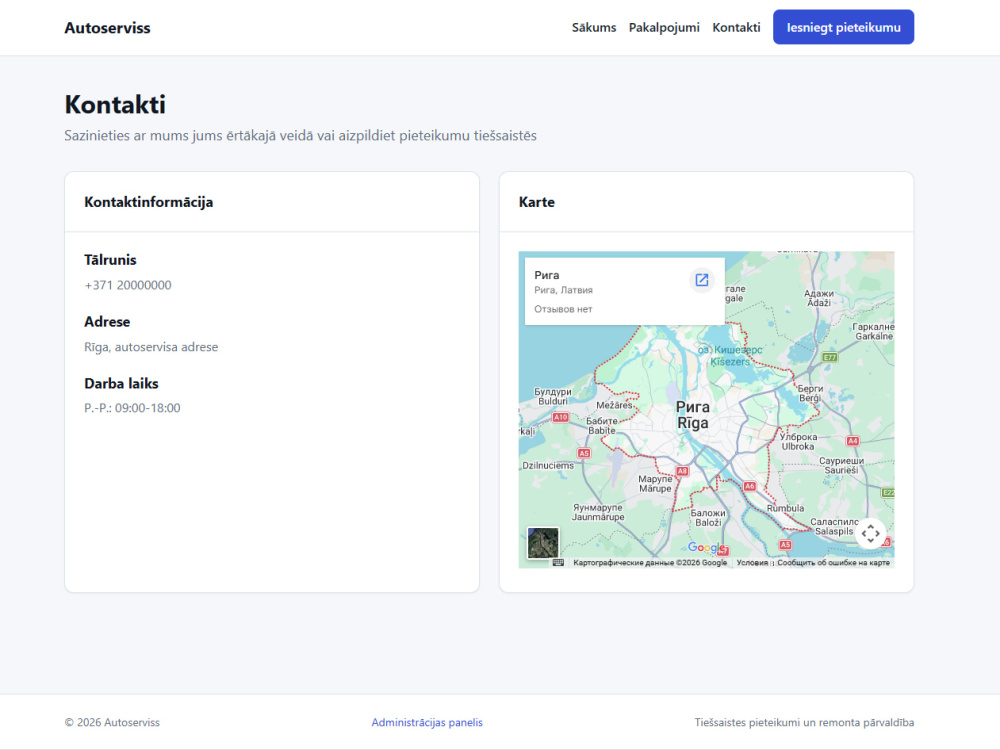
Task: Click the Rumbula label on the map
Action: (785, 508)
